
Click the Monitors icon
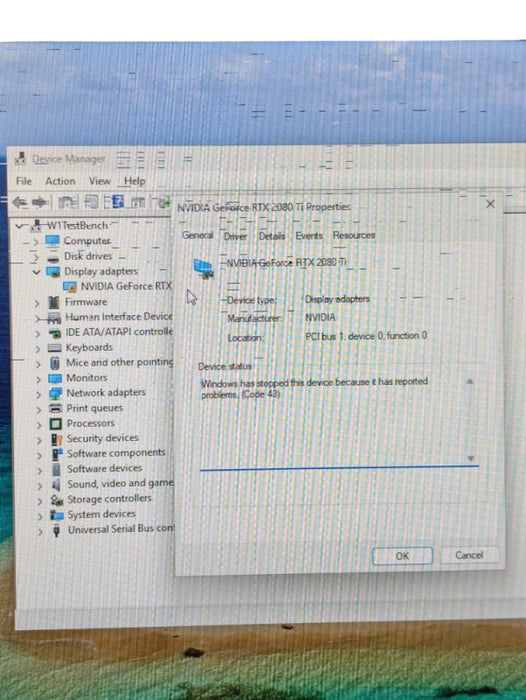tap(55, 379)
